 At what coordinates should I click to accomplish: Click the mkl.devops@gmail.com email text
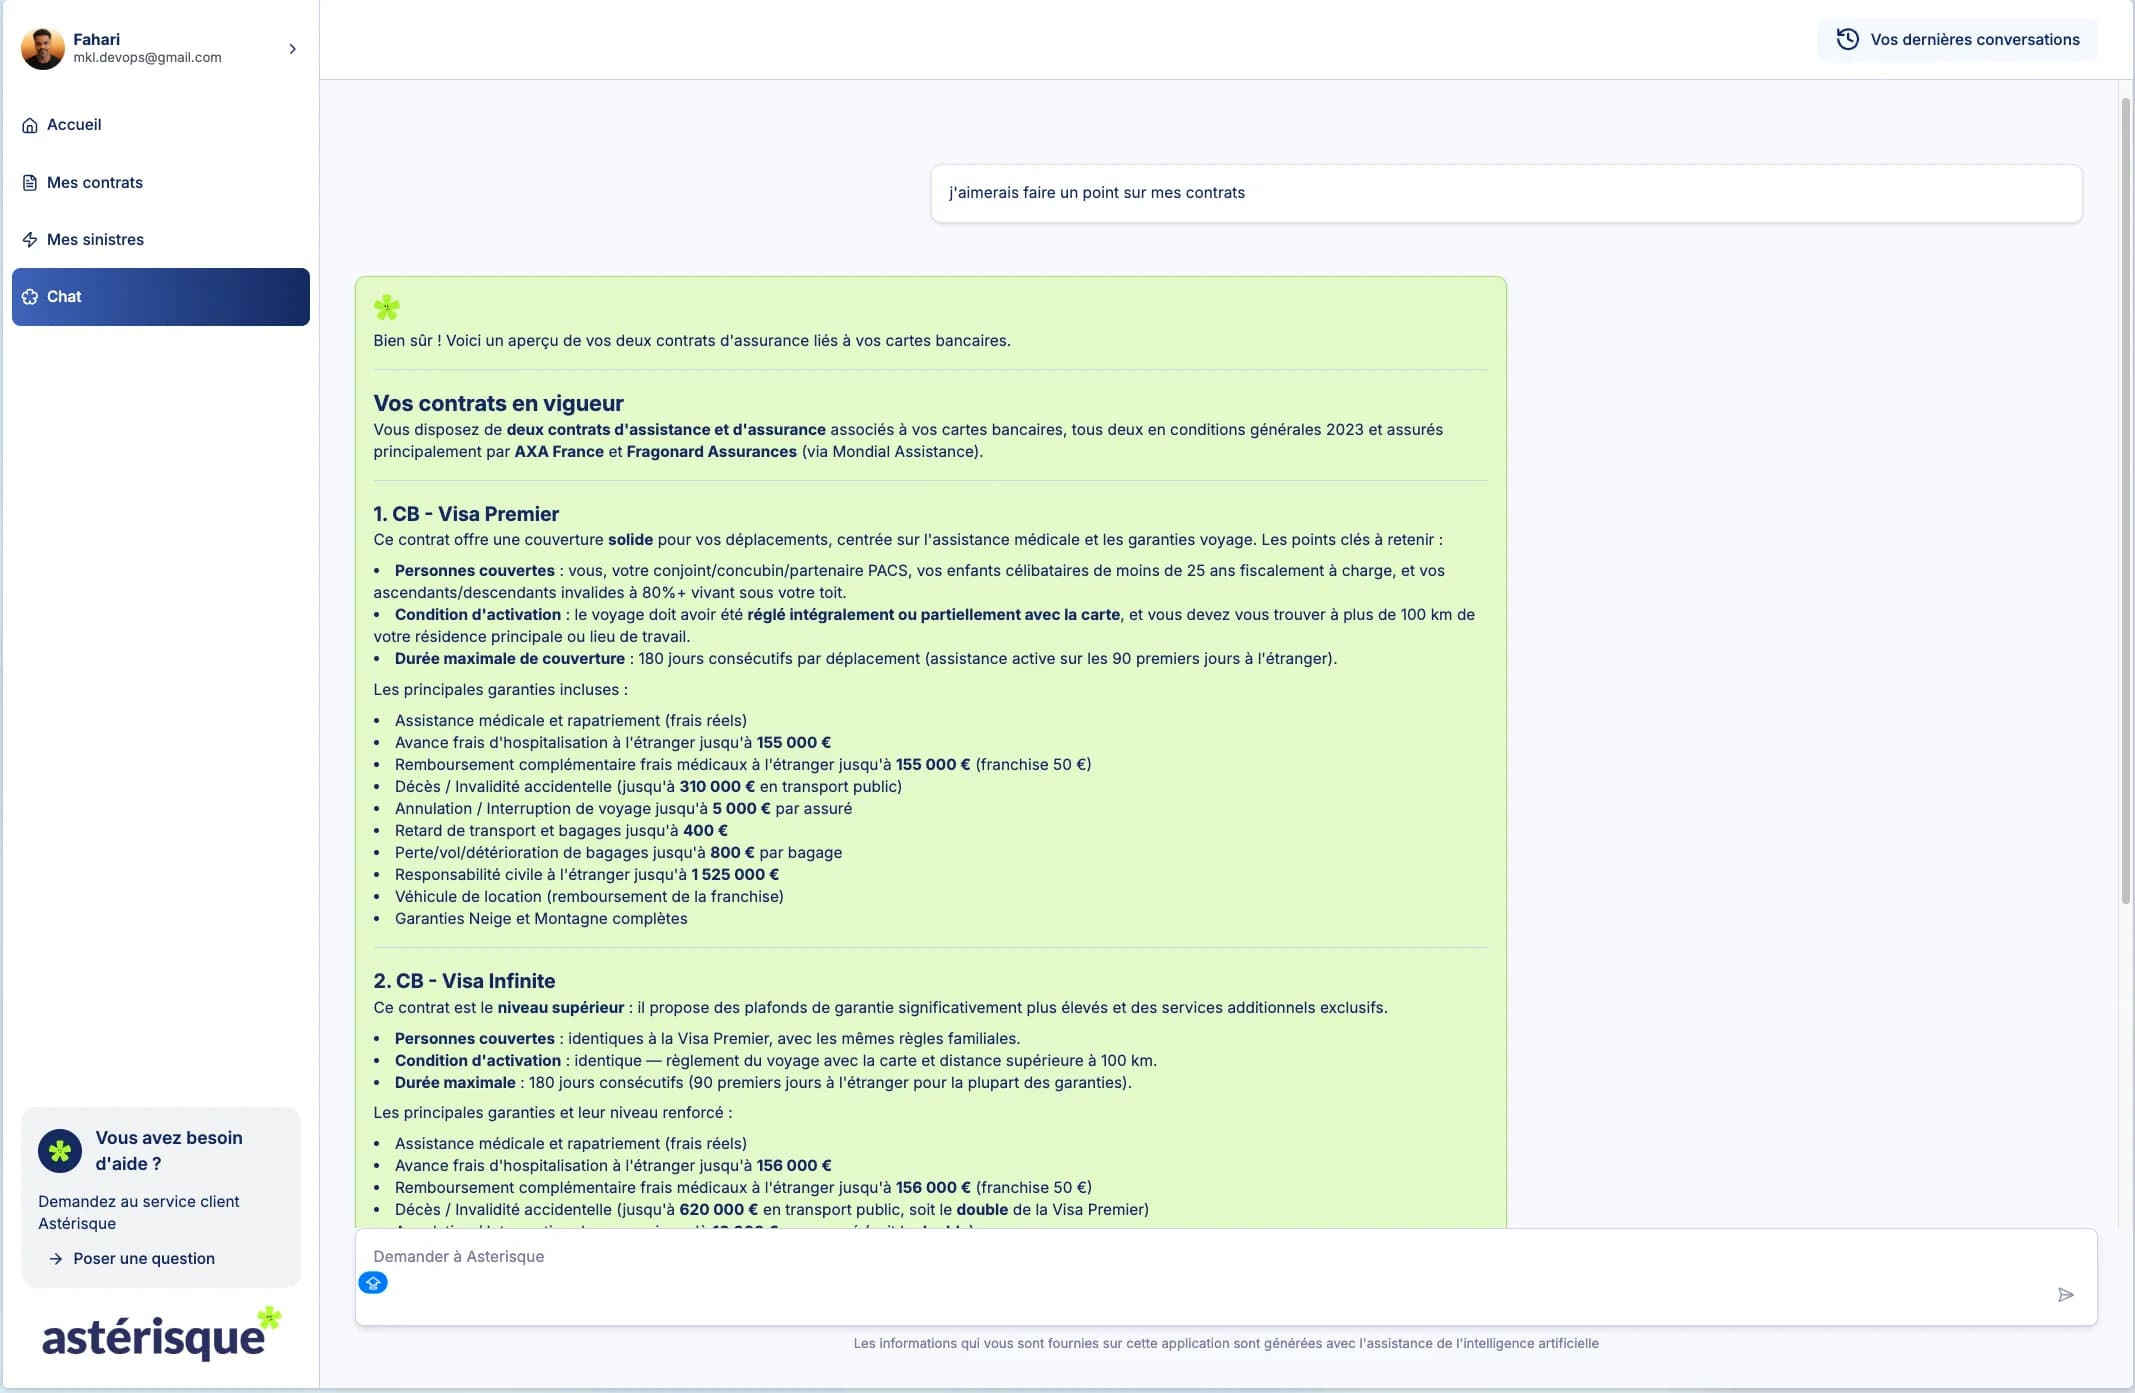click(x=147, y=58)
